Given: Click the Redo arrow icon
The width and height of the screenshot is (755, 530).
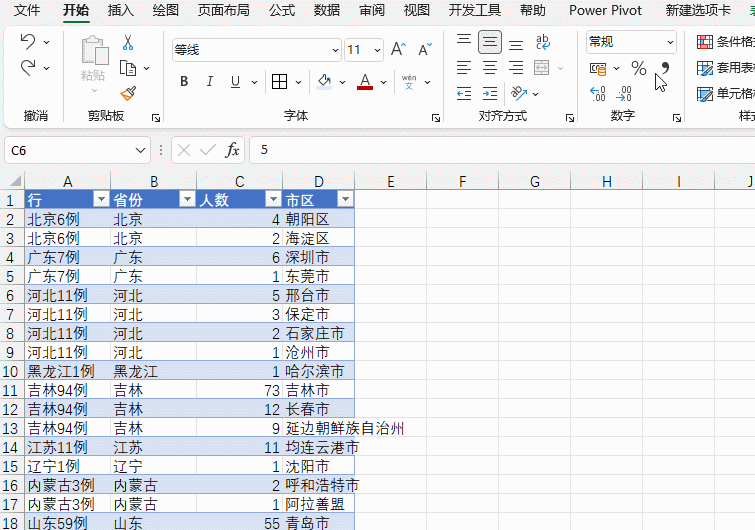Looking at the screenshot, I should coord(28,67).
